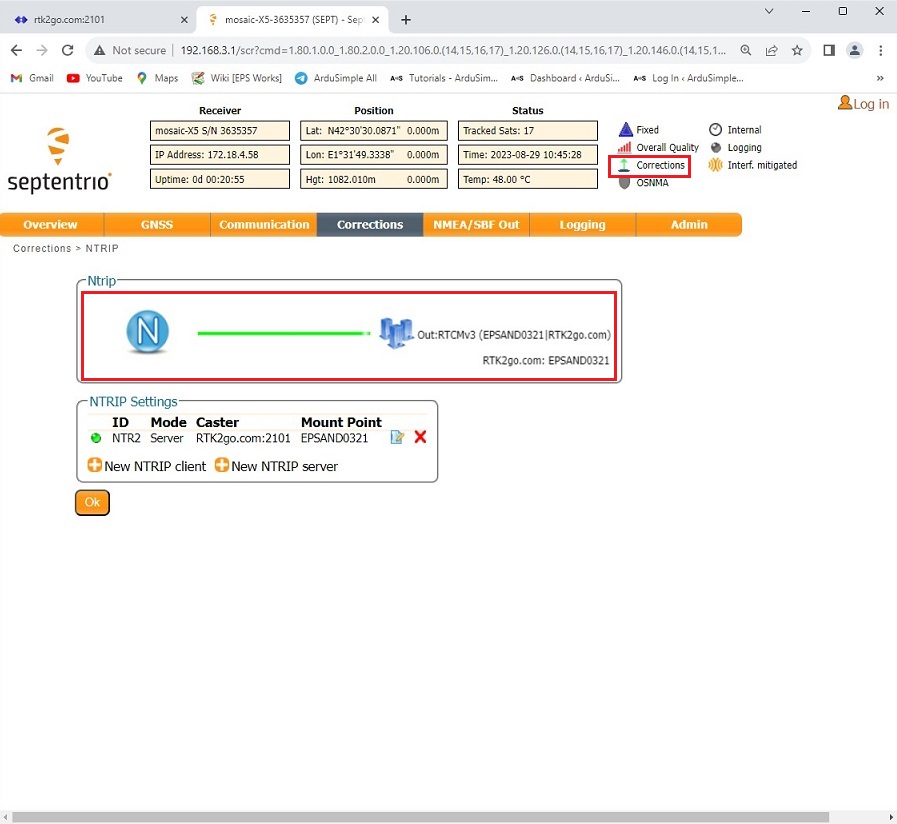Open the GNSS menu tab
The height and width of the screenshot is (824, 897).
(157, 225)
